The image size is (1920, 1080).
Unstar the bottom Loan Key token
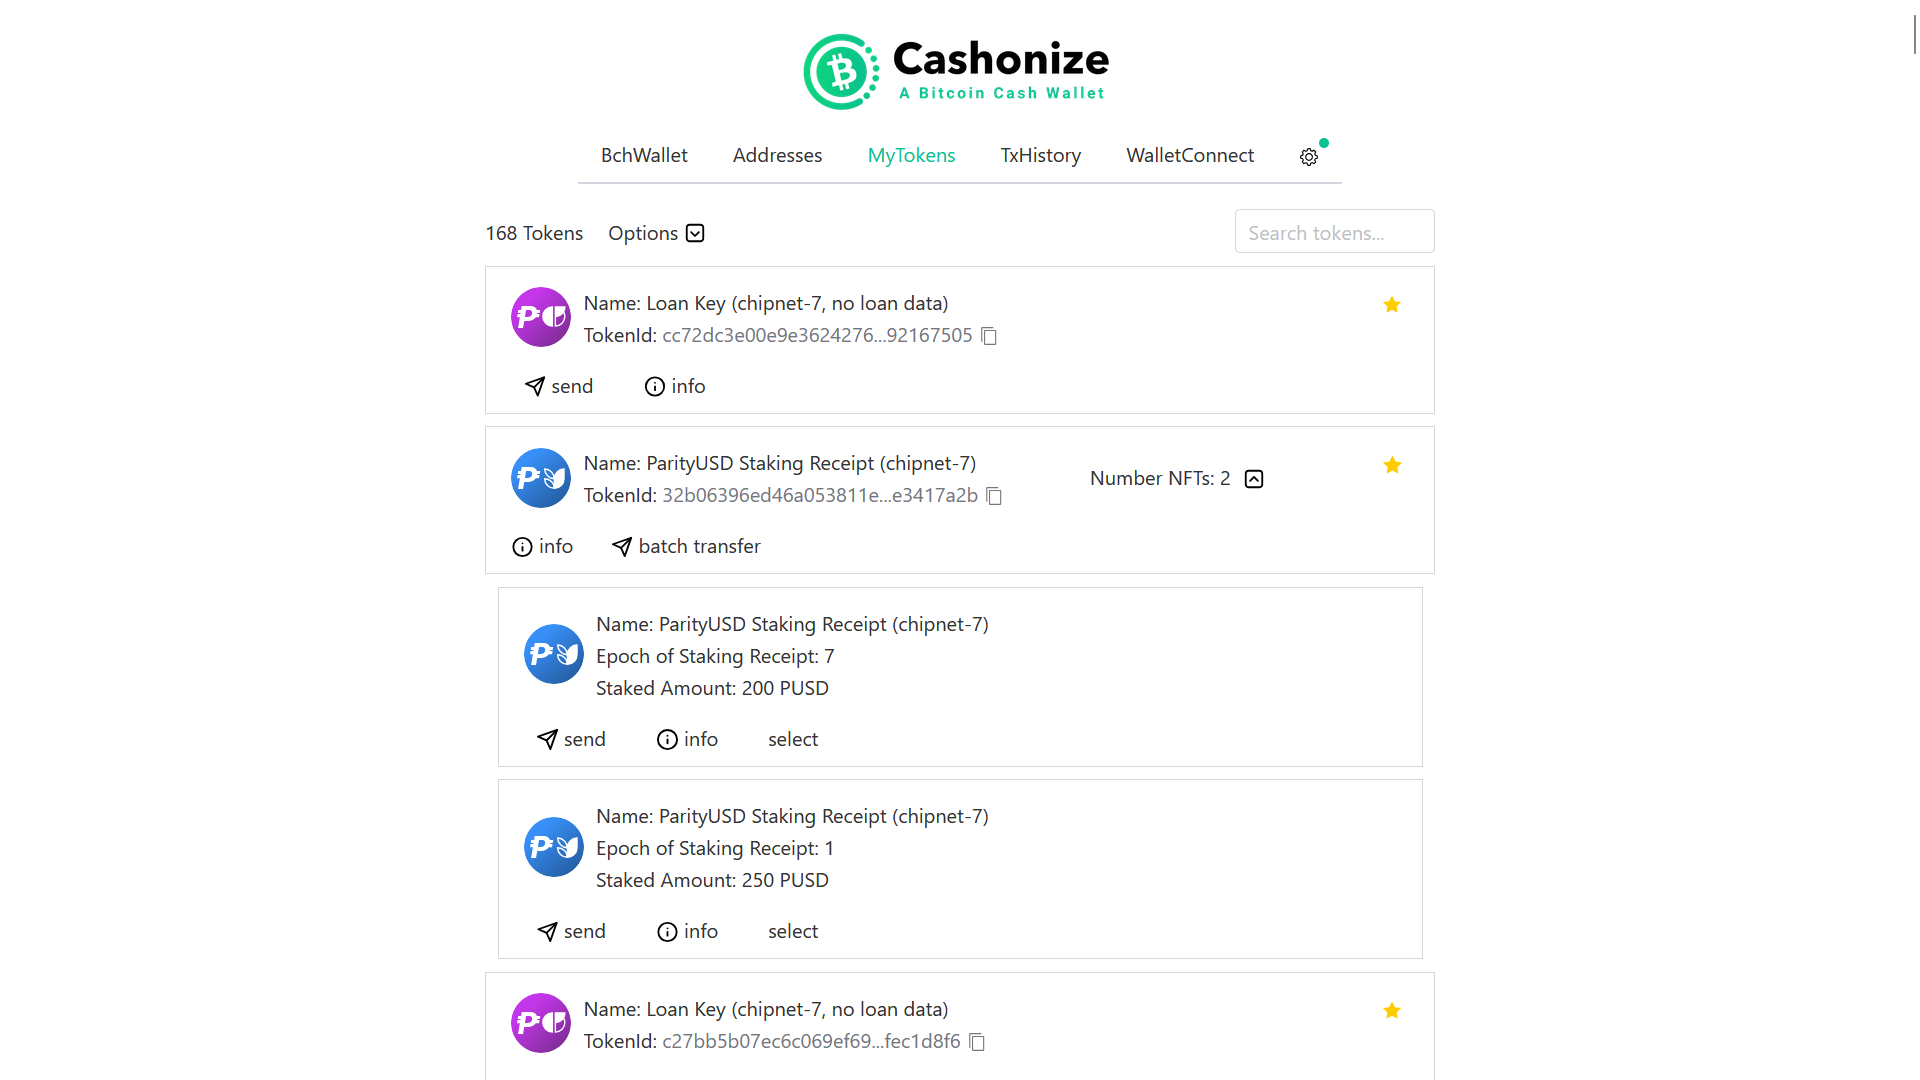click(x=1391, y=1011)
